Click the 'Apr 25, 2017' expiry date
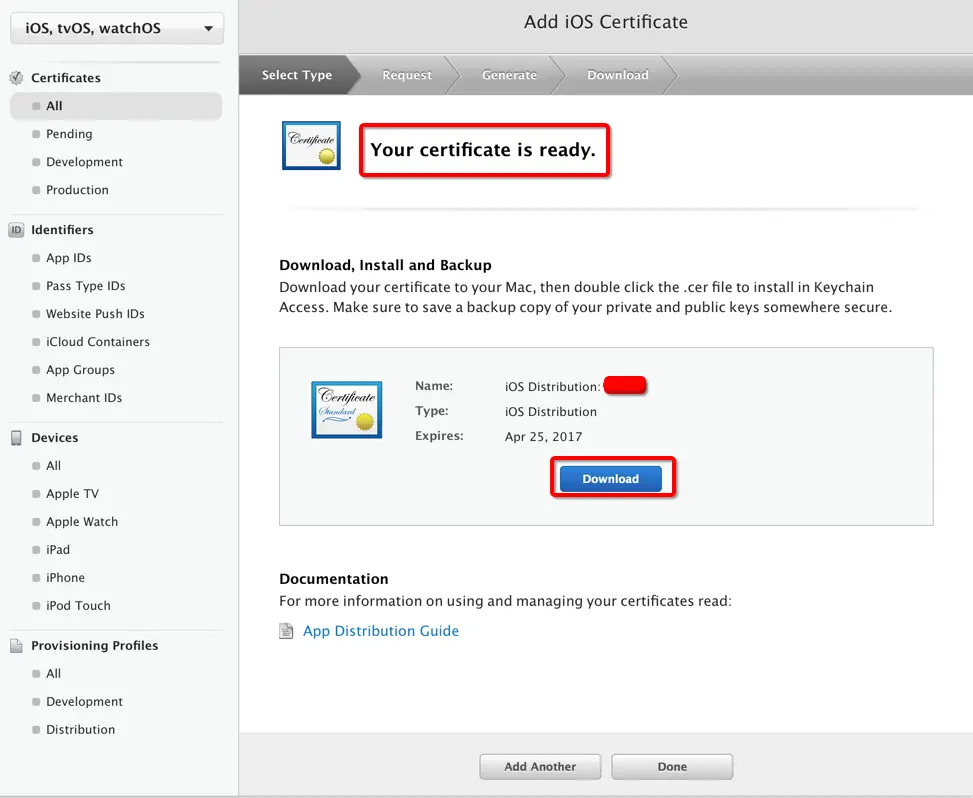973x798 pixels. click(544, 437)
